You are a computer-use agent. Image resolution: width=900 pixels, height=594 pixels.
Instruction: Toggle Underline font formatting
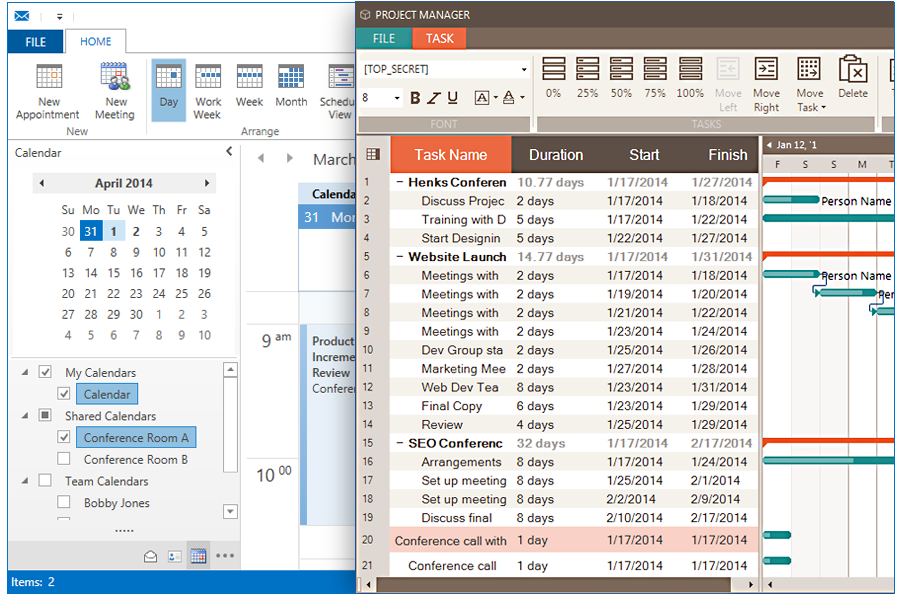tap(452, 98)
